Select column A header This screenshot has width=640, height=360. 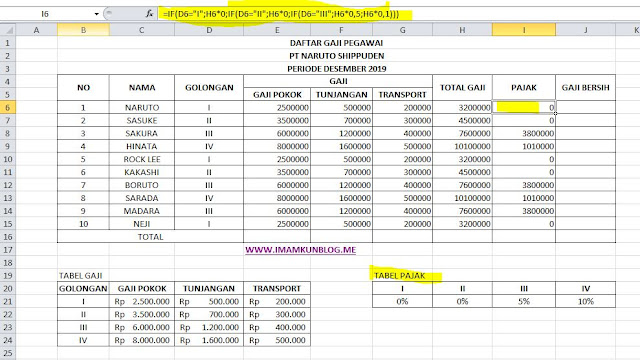36,30
